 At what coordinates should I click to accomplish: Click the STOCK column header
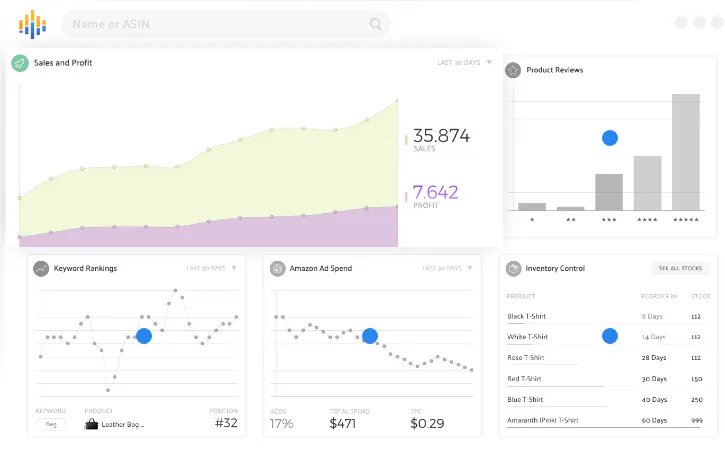point(700,296)
